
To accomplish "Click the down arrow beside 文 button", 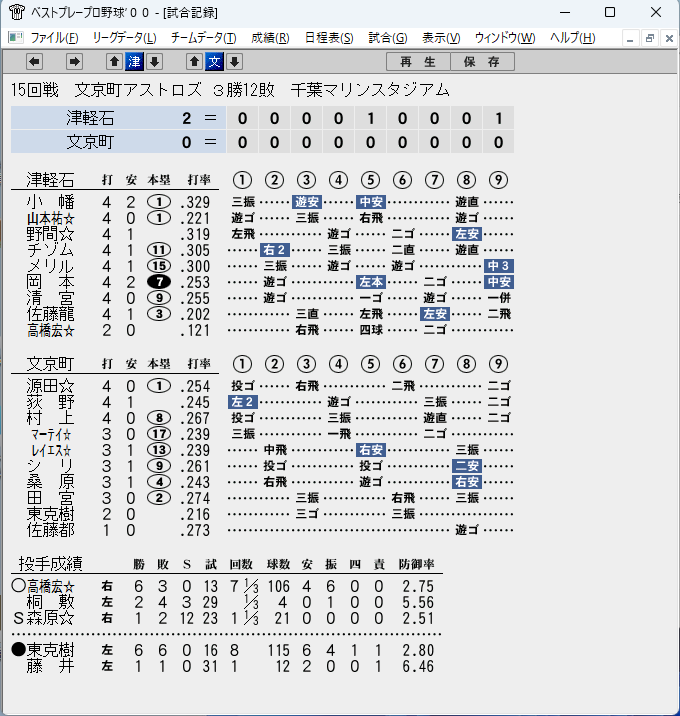I will point(234,61).
